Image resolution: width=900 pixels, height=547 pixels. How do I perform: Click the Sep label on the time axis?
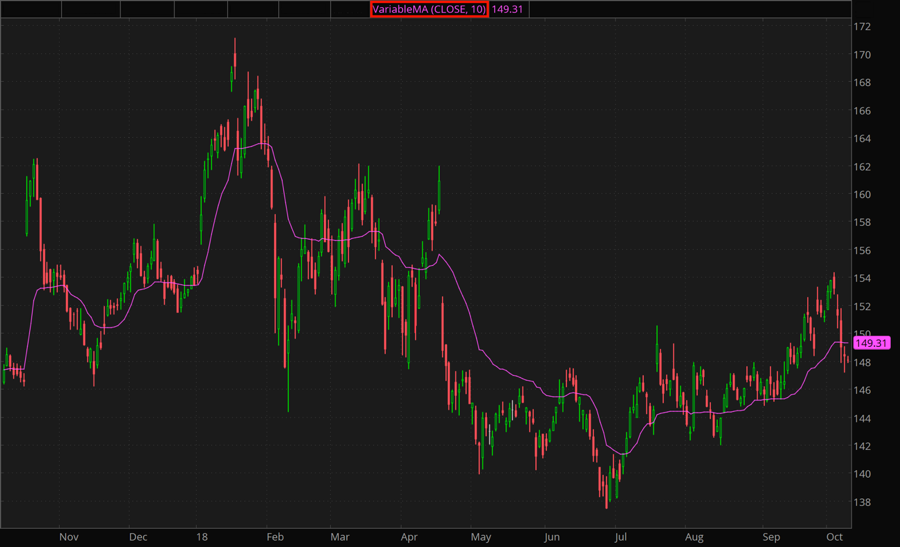pos(771,537)
